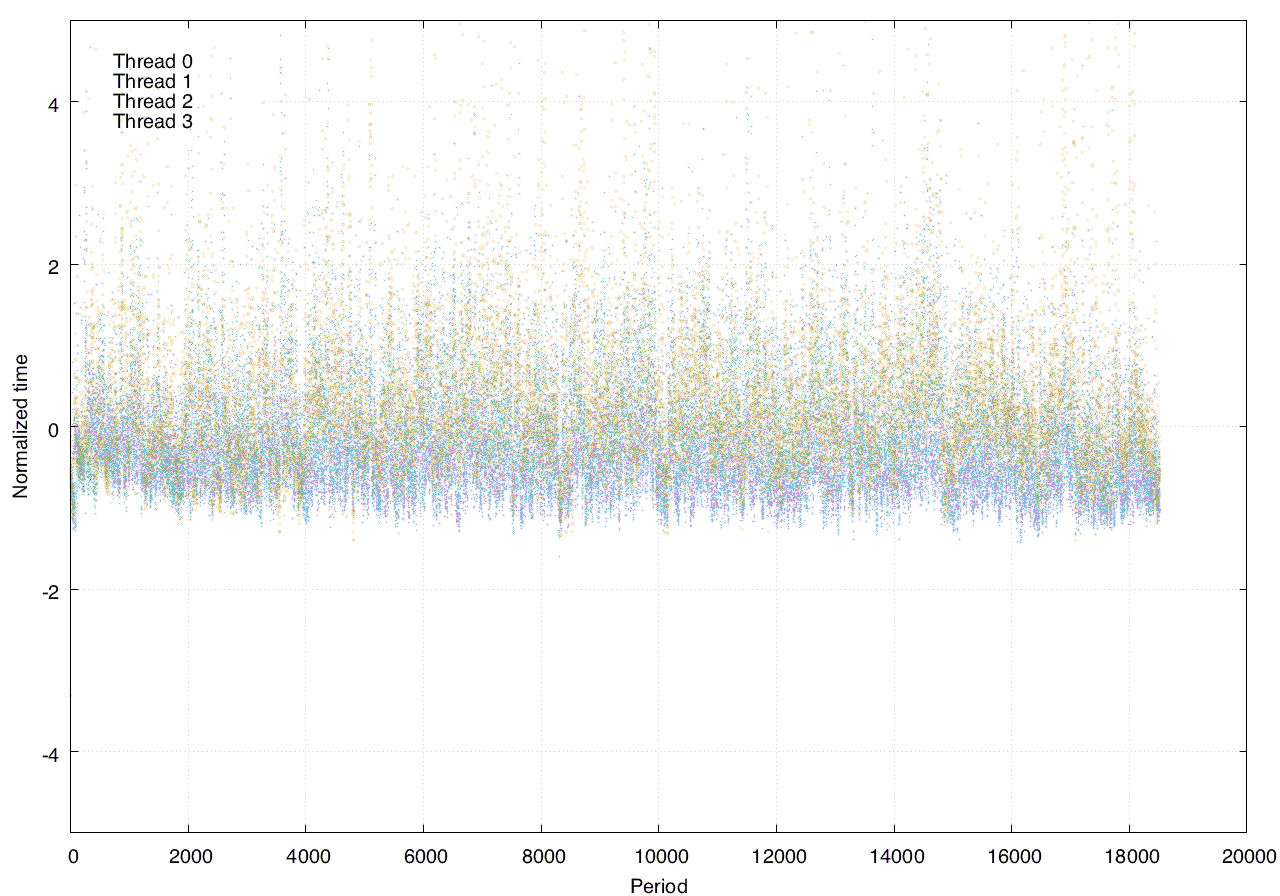Click the 14000 x-axis tick label
Viewport: 1280px width, 896px height.
[x=893, y=855]
